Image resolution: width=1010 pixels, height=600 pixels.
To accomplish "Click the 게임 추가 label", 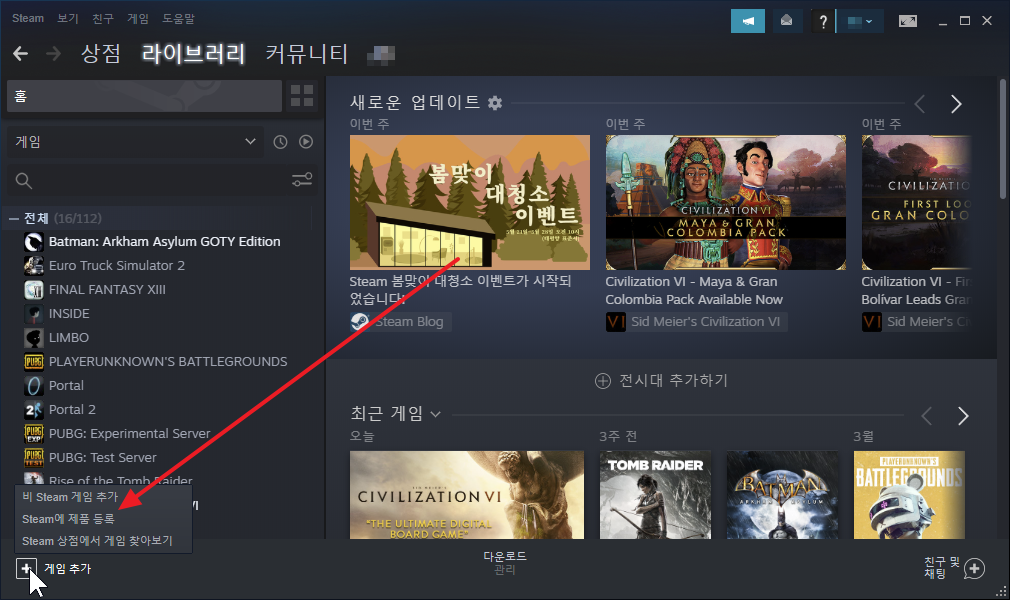I will coord(68,568).
